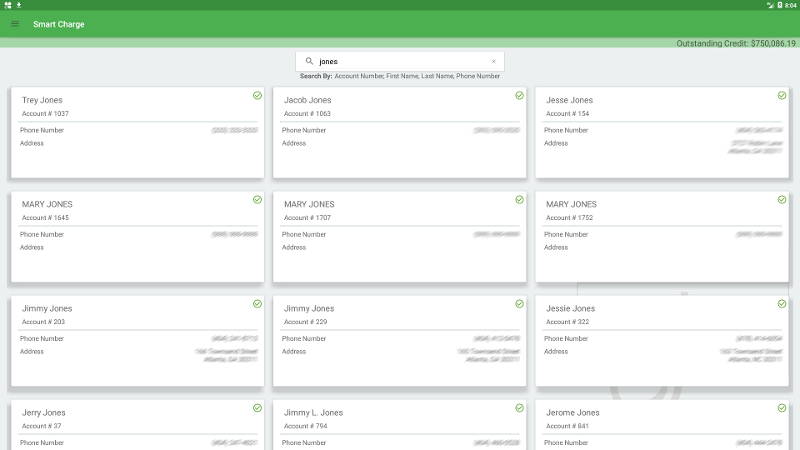Image resolution: width=800 pixels, height=450 pixels.
Task: Click the "Account # 1645" text
Action: point(45,218)
